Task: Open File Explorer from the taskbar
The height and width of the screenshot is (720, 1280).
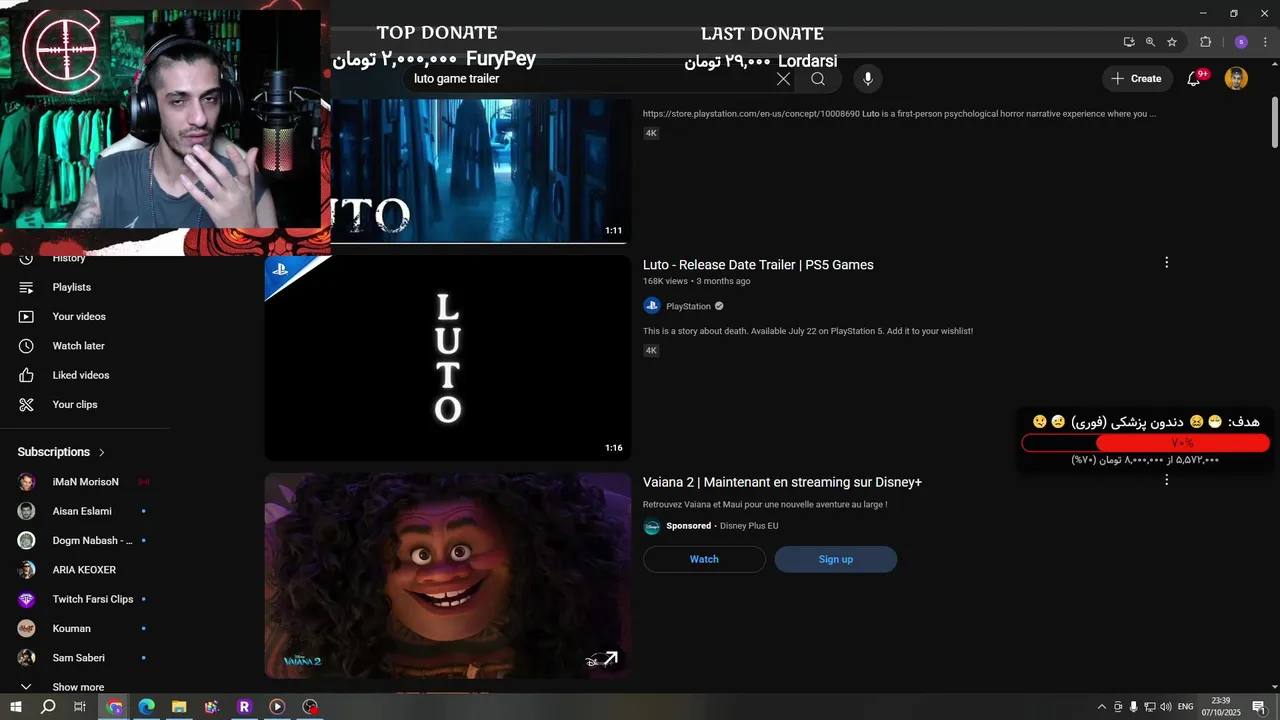Action: 179,707
